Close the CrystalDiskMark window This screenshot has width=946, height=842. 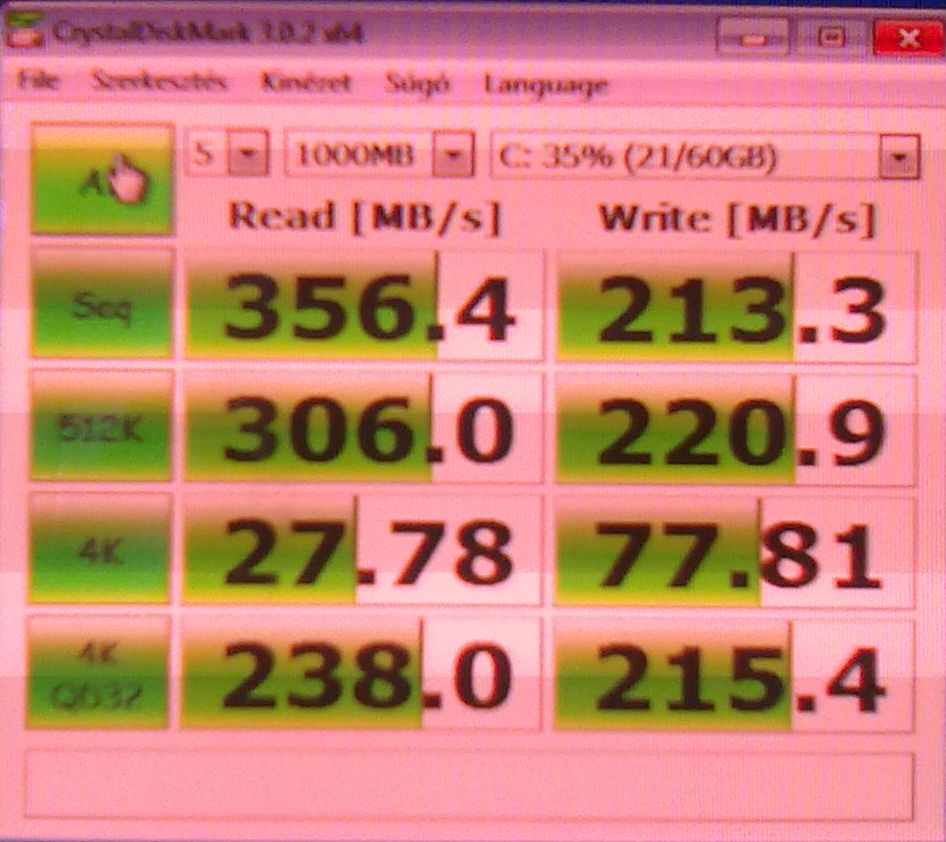(x=909, y=39)
